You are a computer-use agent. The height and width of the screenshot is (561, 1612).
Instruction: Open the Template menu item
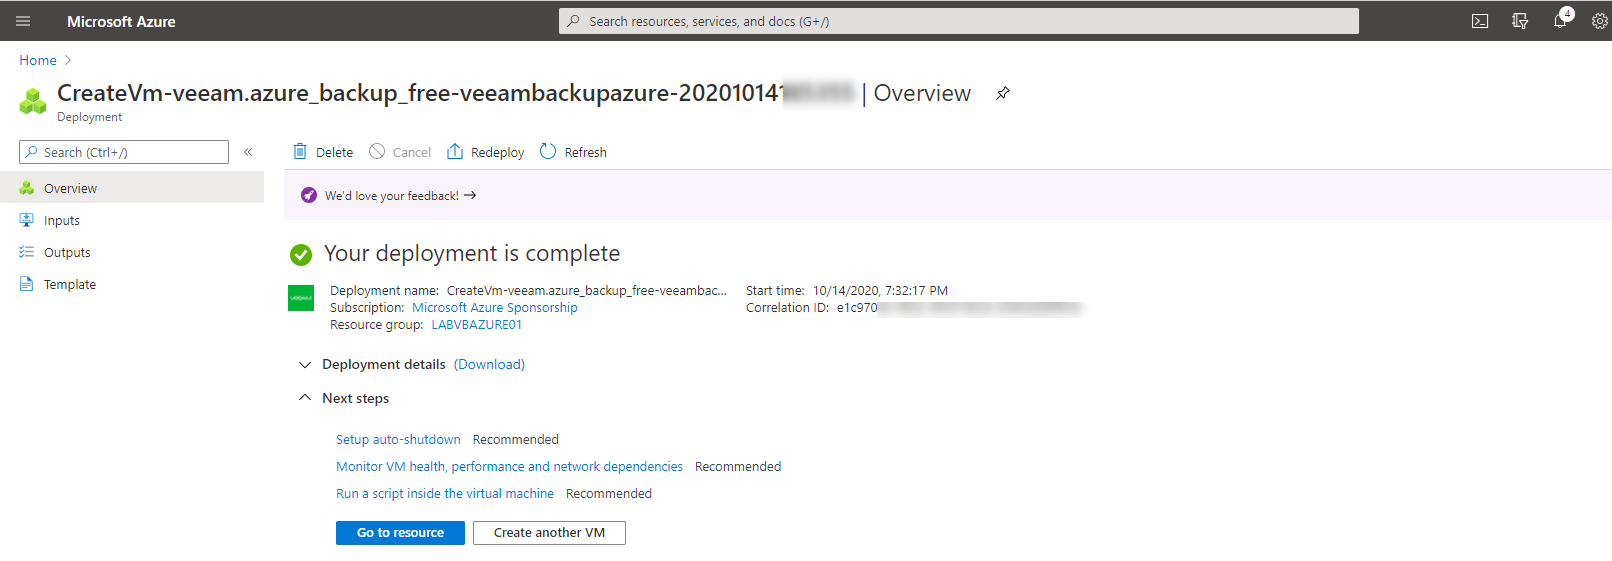132,284
